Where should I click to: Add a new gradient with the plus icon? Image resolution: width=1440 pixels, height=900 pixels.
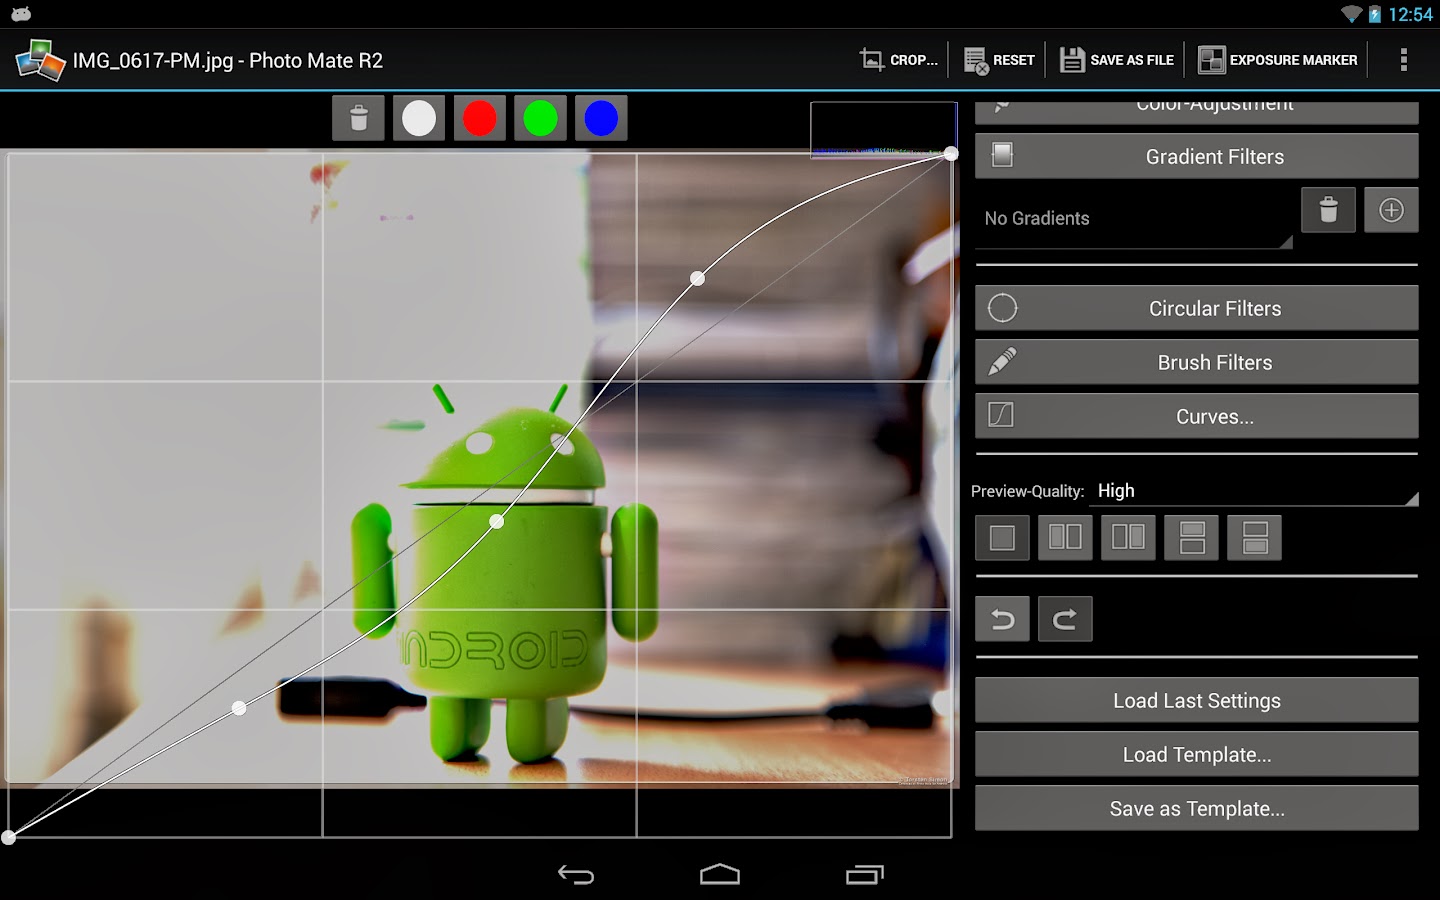click(x=1391, y=210)
